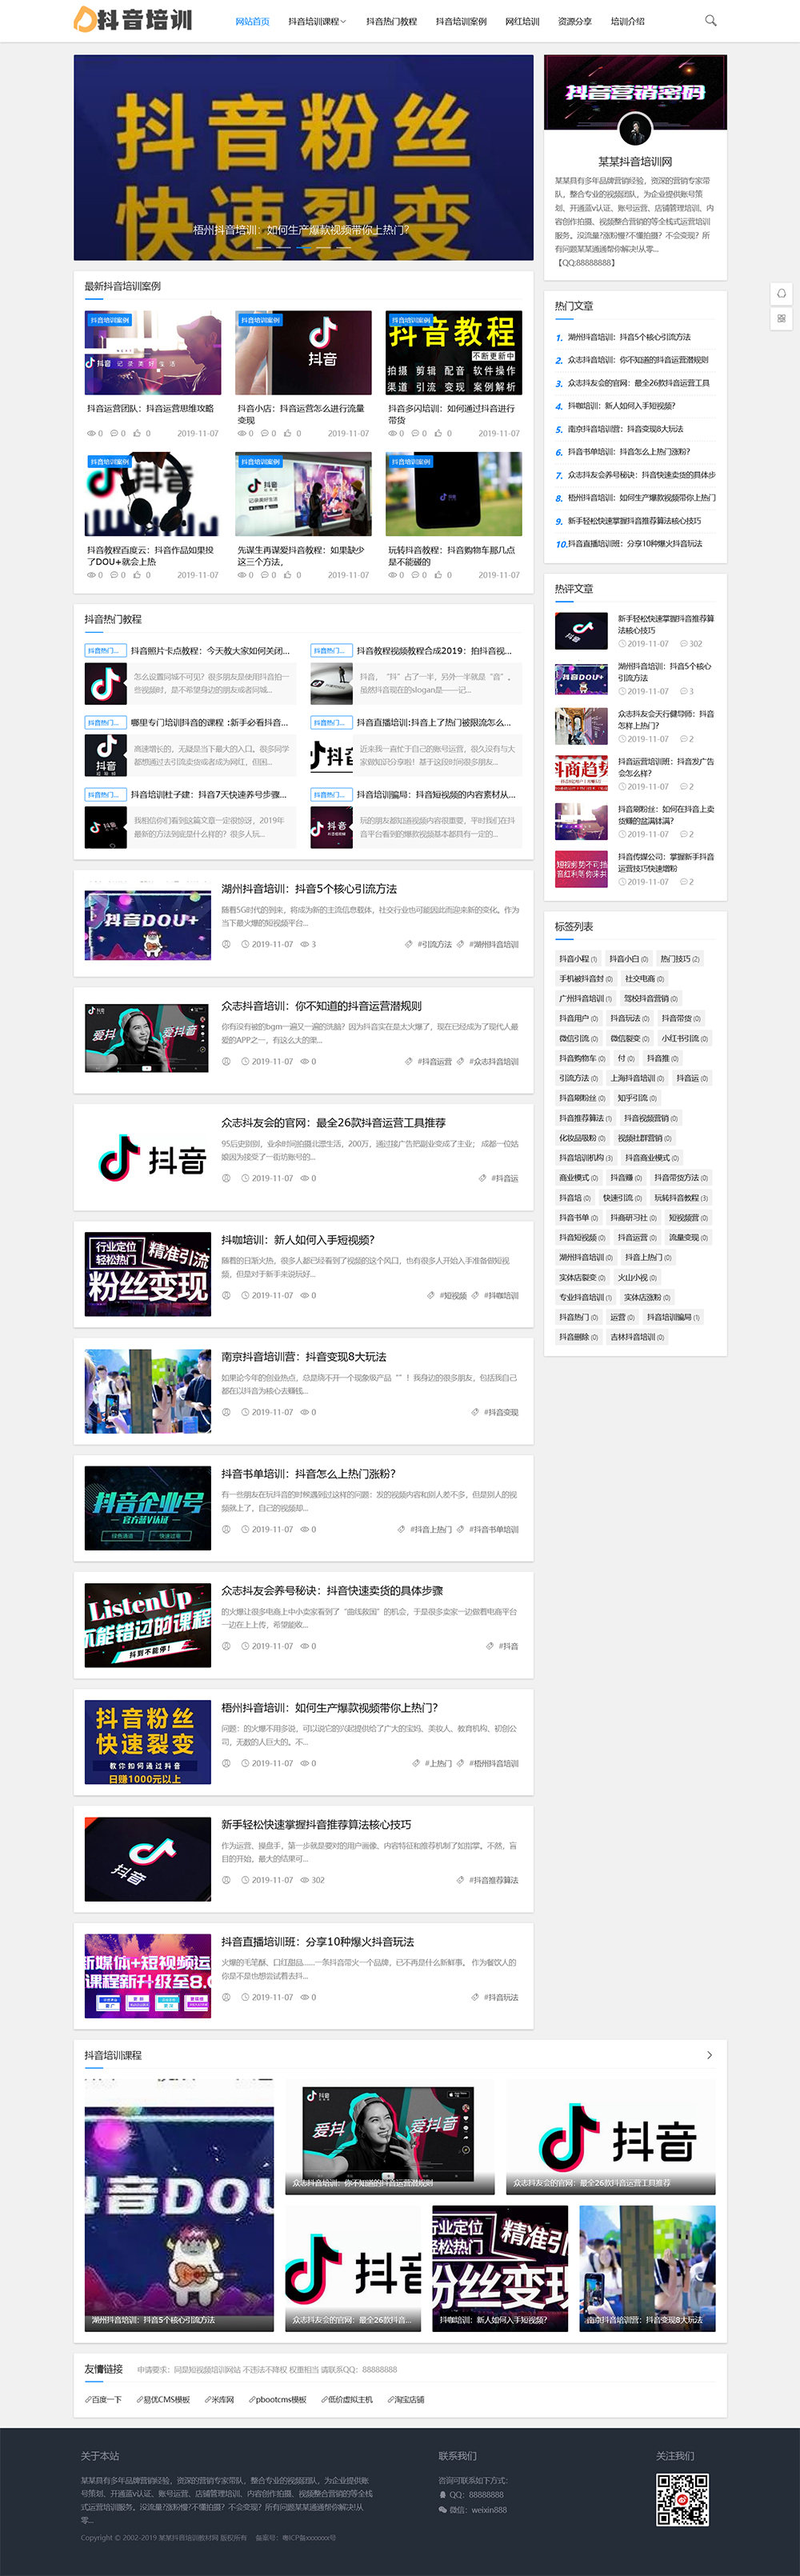800x2576 pixels.
Task: Click the link icon beside 易优CMS模板
Action: (140, 2399)
